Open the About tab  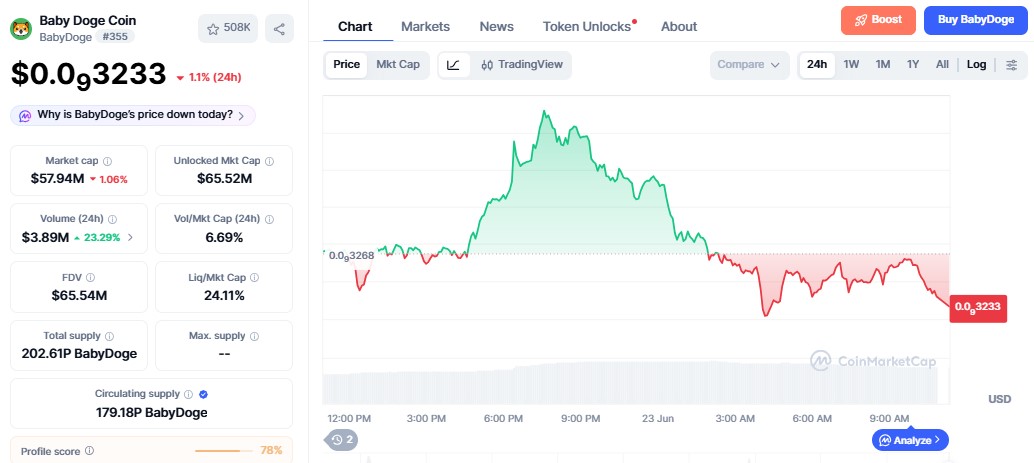click(x=679, y=27)
